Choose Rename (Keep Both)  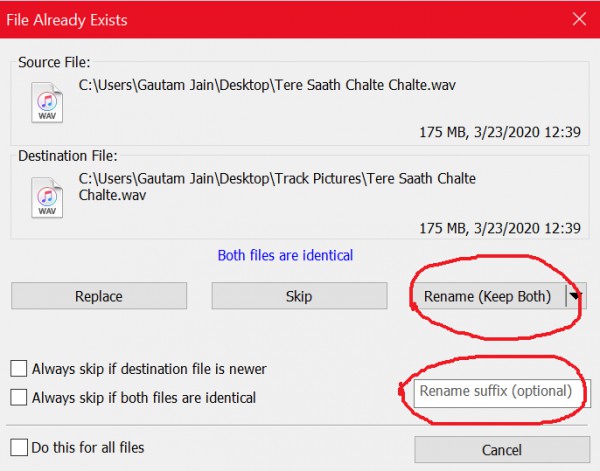click(x=488, y=296)
